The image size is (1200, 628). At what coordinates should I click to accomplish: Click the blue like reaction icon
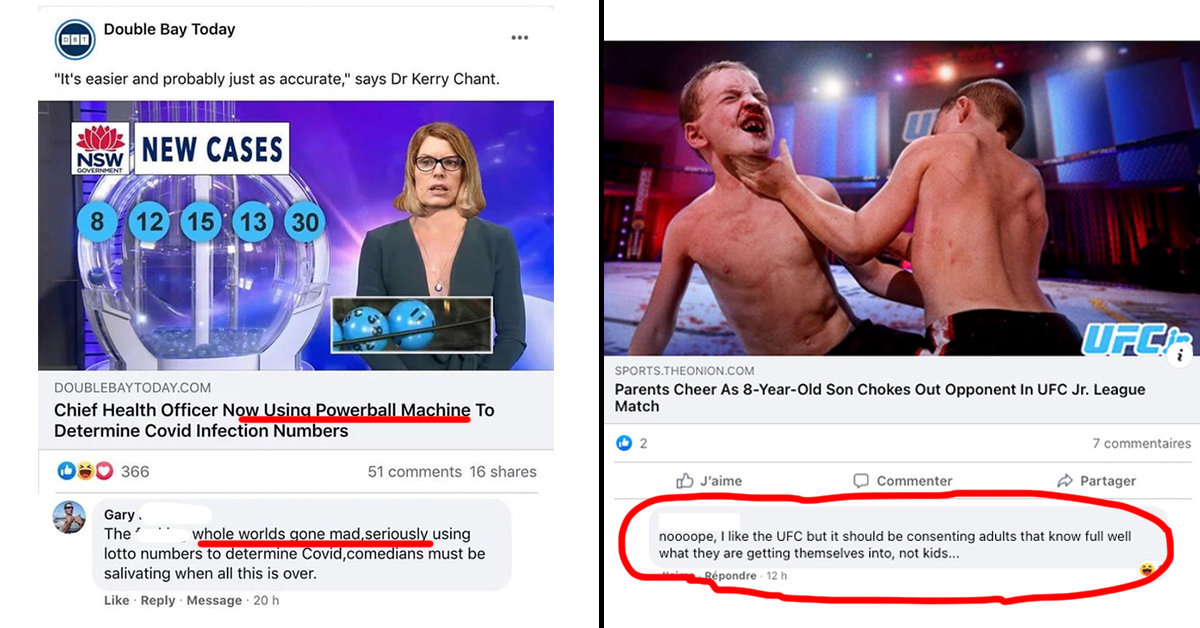(x=624, y=443)
